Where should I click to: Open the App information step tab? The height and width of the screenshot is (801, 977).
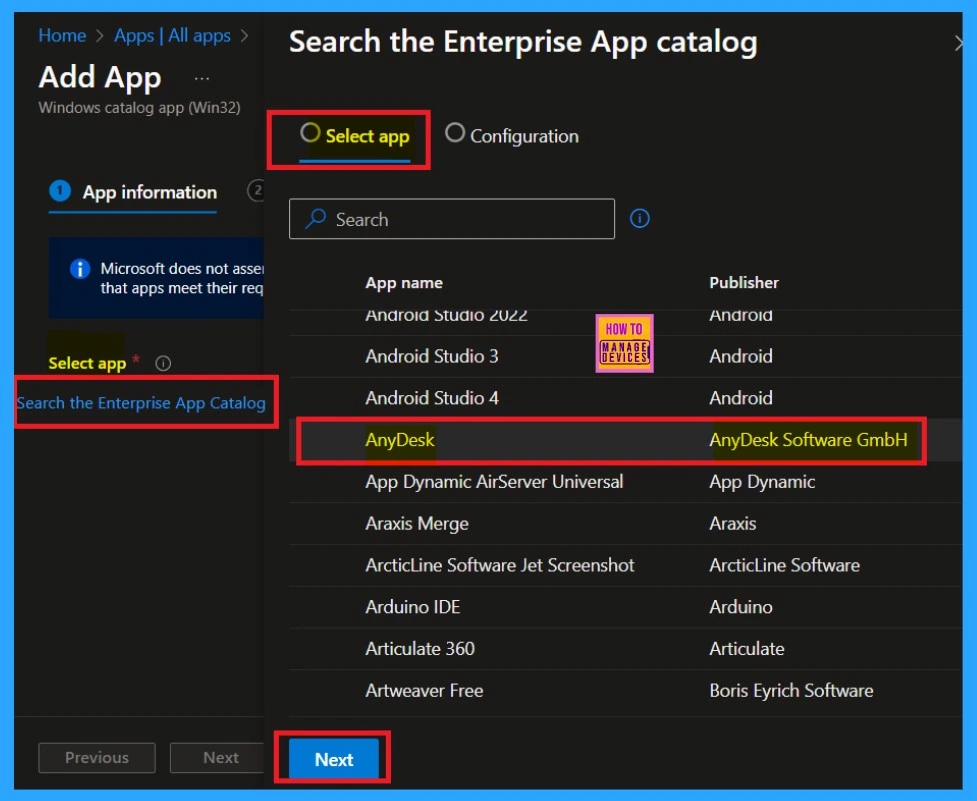[133, 192]
